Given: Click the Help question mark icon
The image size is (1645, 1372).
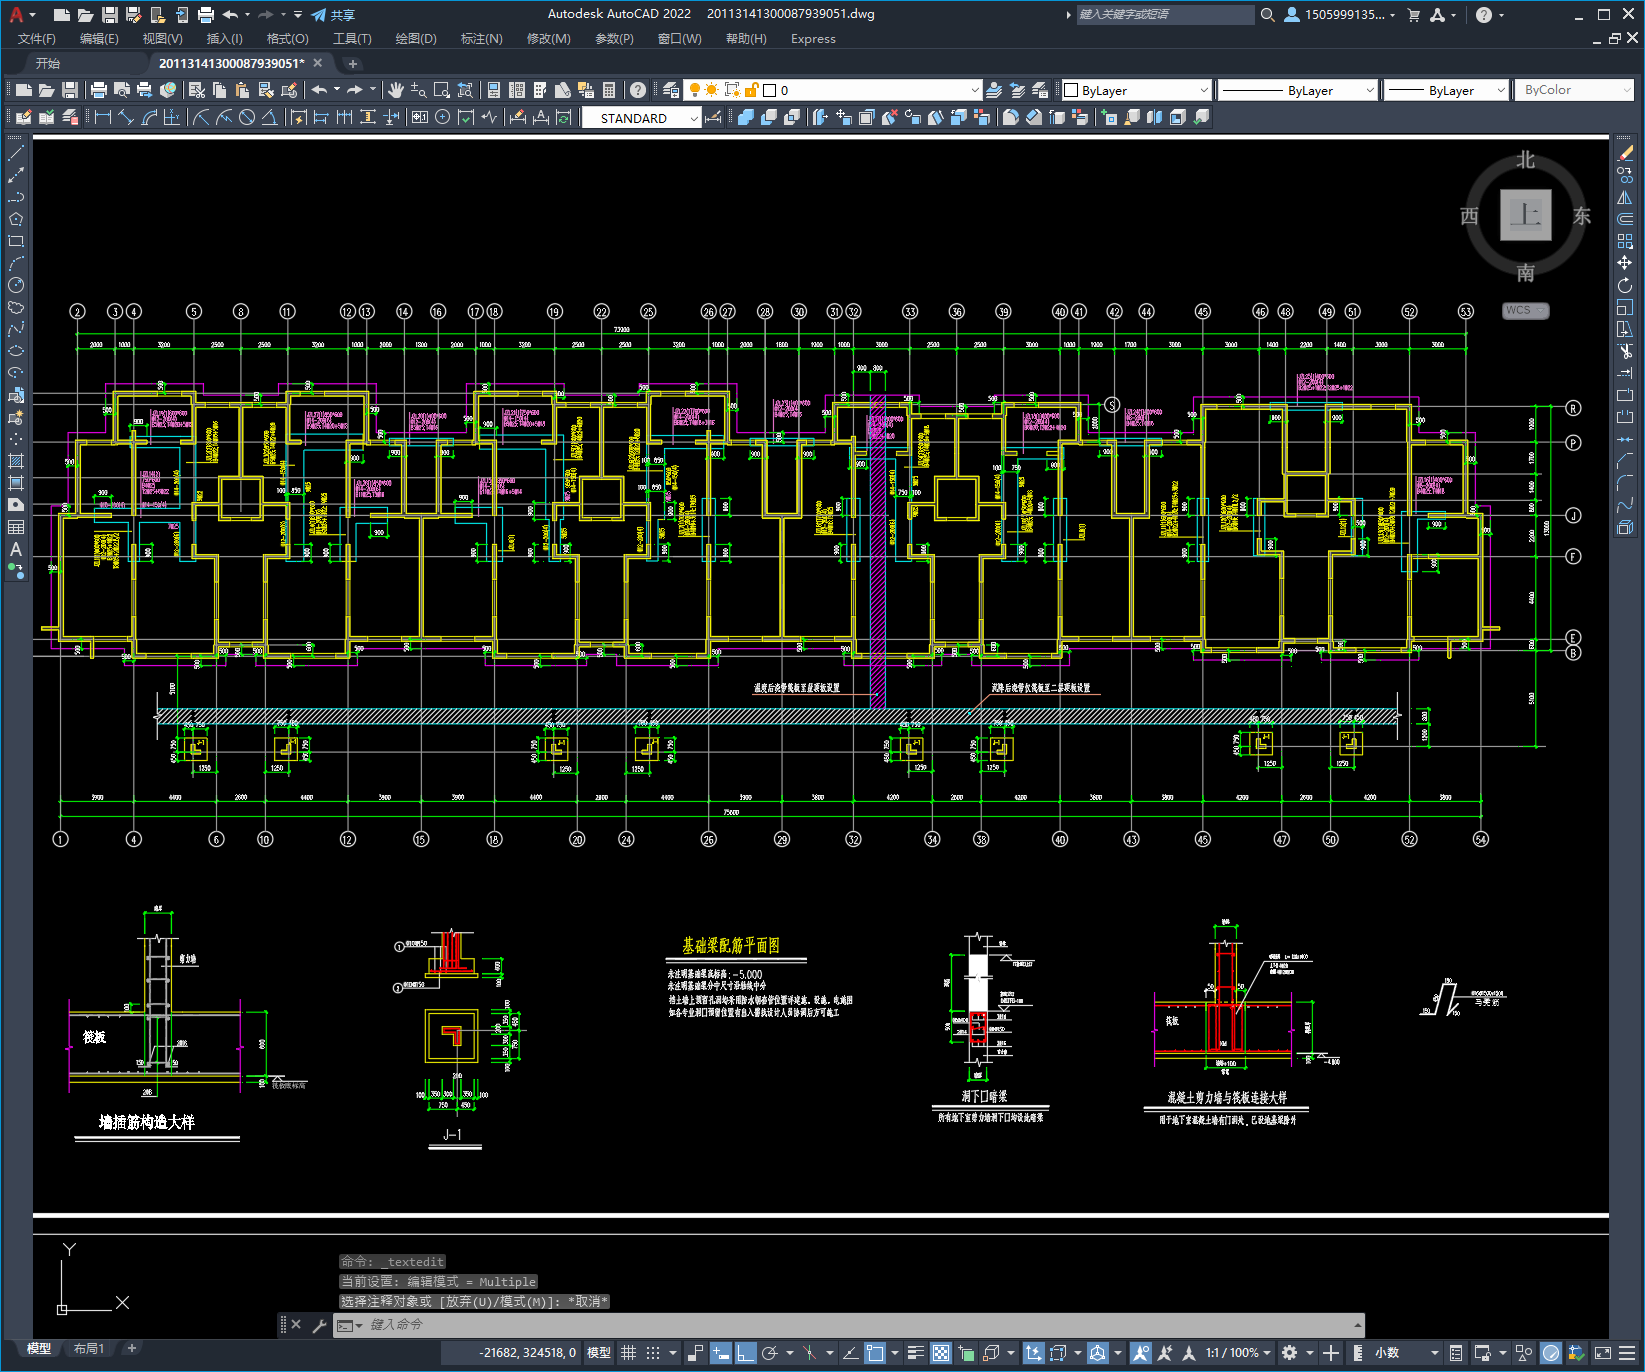Looking at the screenshot, I should coord(637,90).
